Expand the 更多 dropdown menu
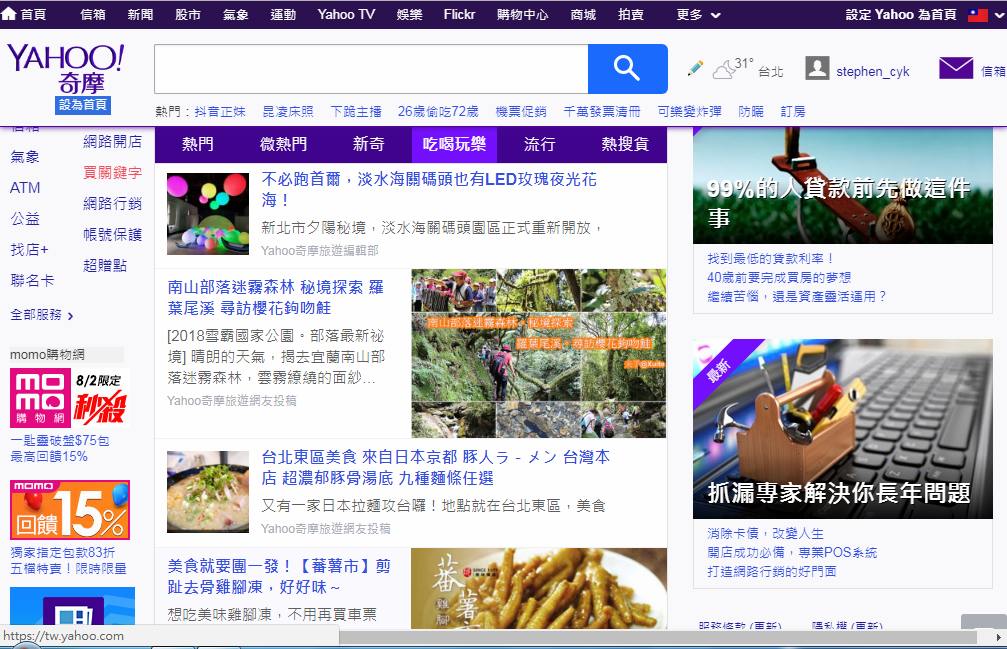The height and width of the screenshot is (649, 1007). (698, 15)
